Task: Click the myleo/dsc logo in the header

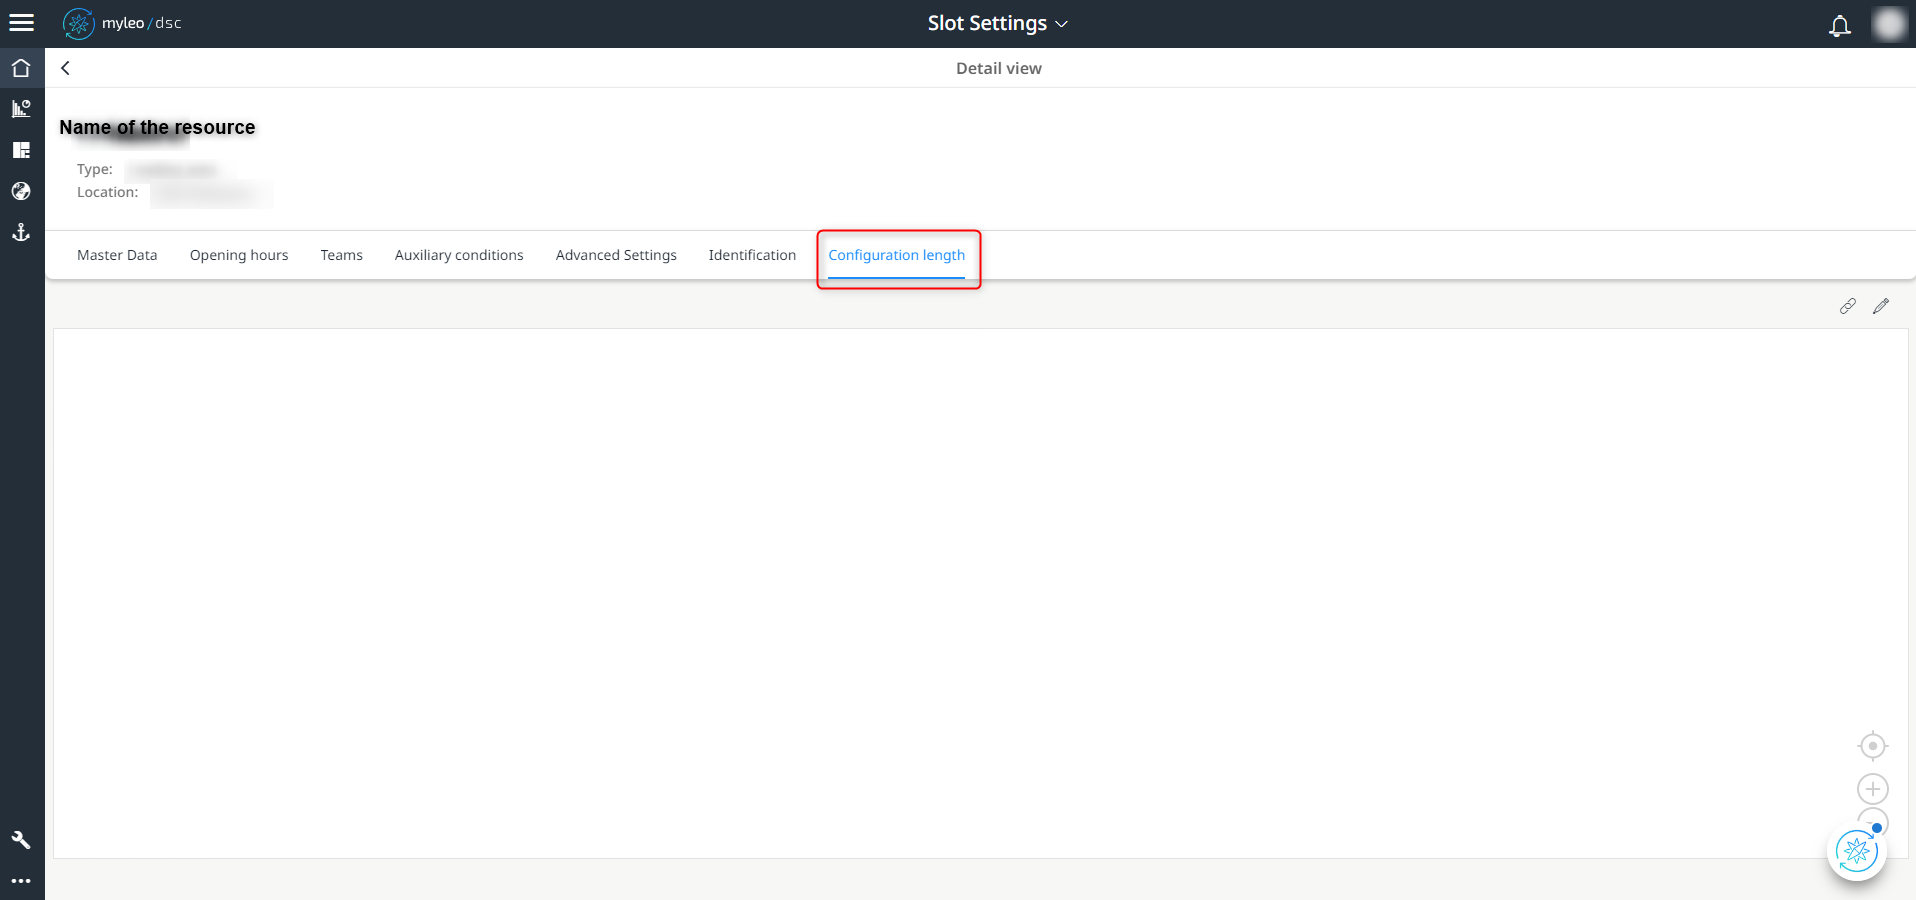Action: click(x=122, y=23)
